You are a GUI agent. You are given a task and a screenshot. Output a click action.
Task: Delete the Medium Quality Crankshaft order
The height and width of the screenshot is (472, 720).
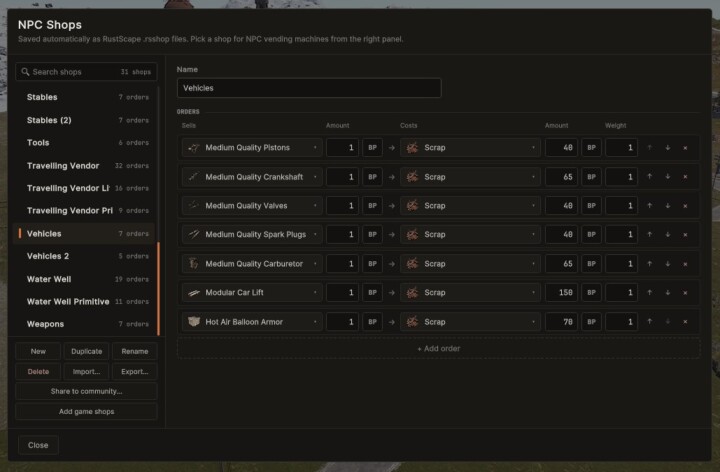685,177
